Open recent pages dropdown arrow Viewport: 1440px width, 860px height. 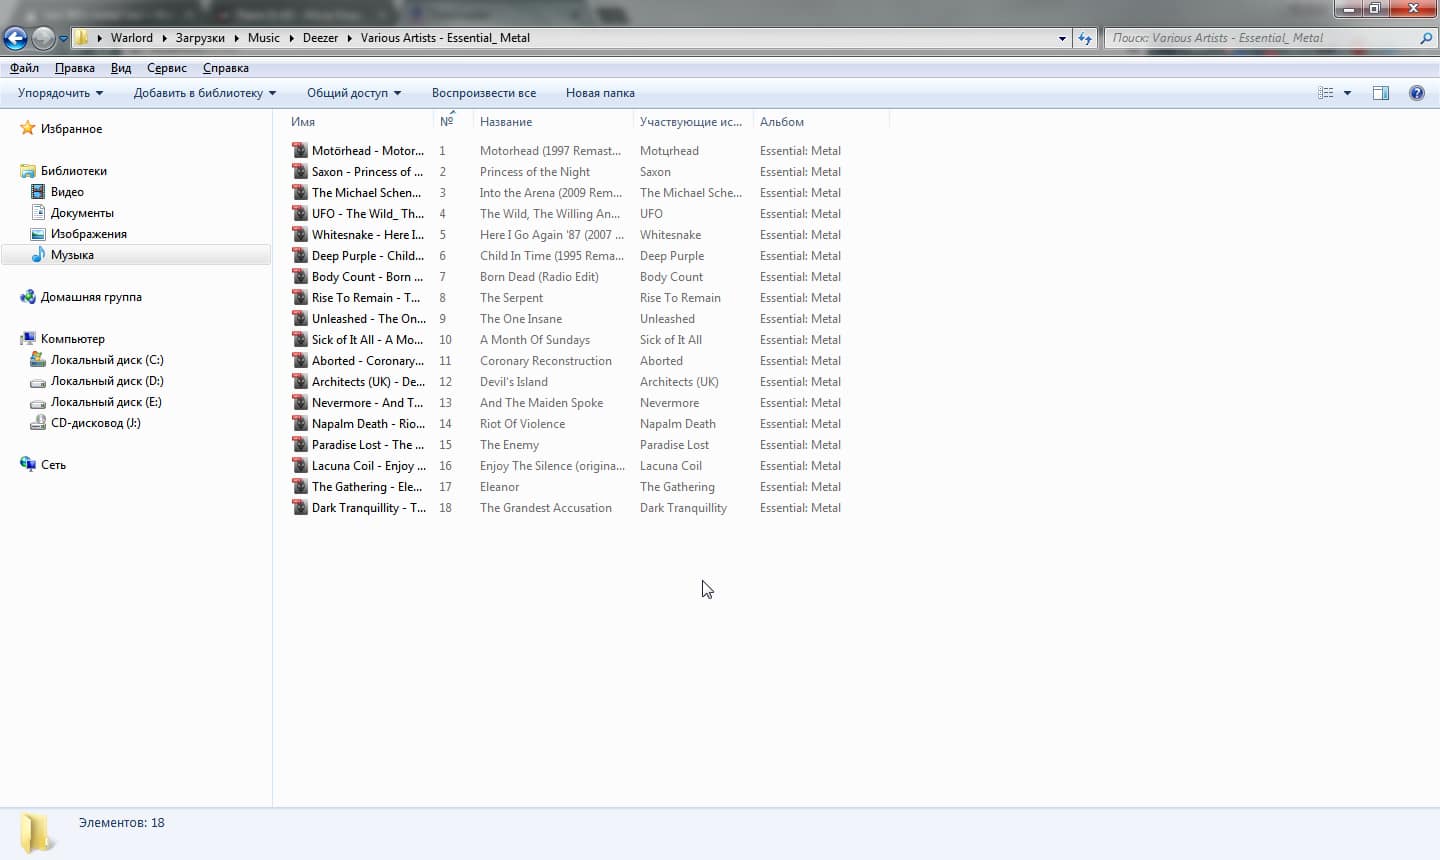tap(63, 39)
